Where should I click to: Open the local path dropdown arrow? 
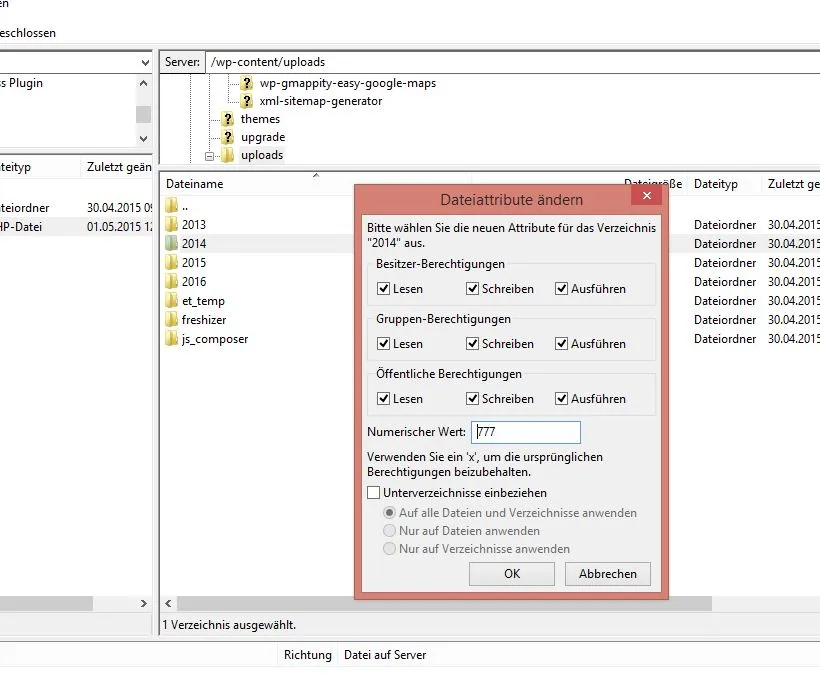tap(145, 63)
